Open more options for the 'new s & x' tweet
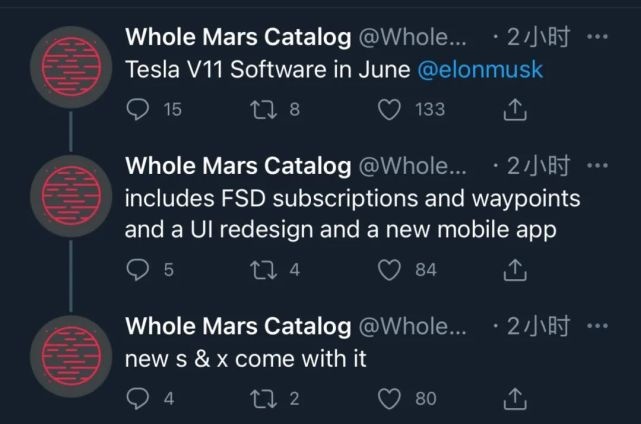This screenshot has width=641, height=424. coord(597,326)
